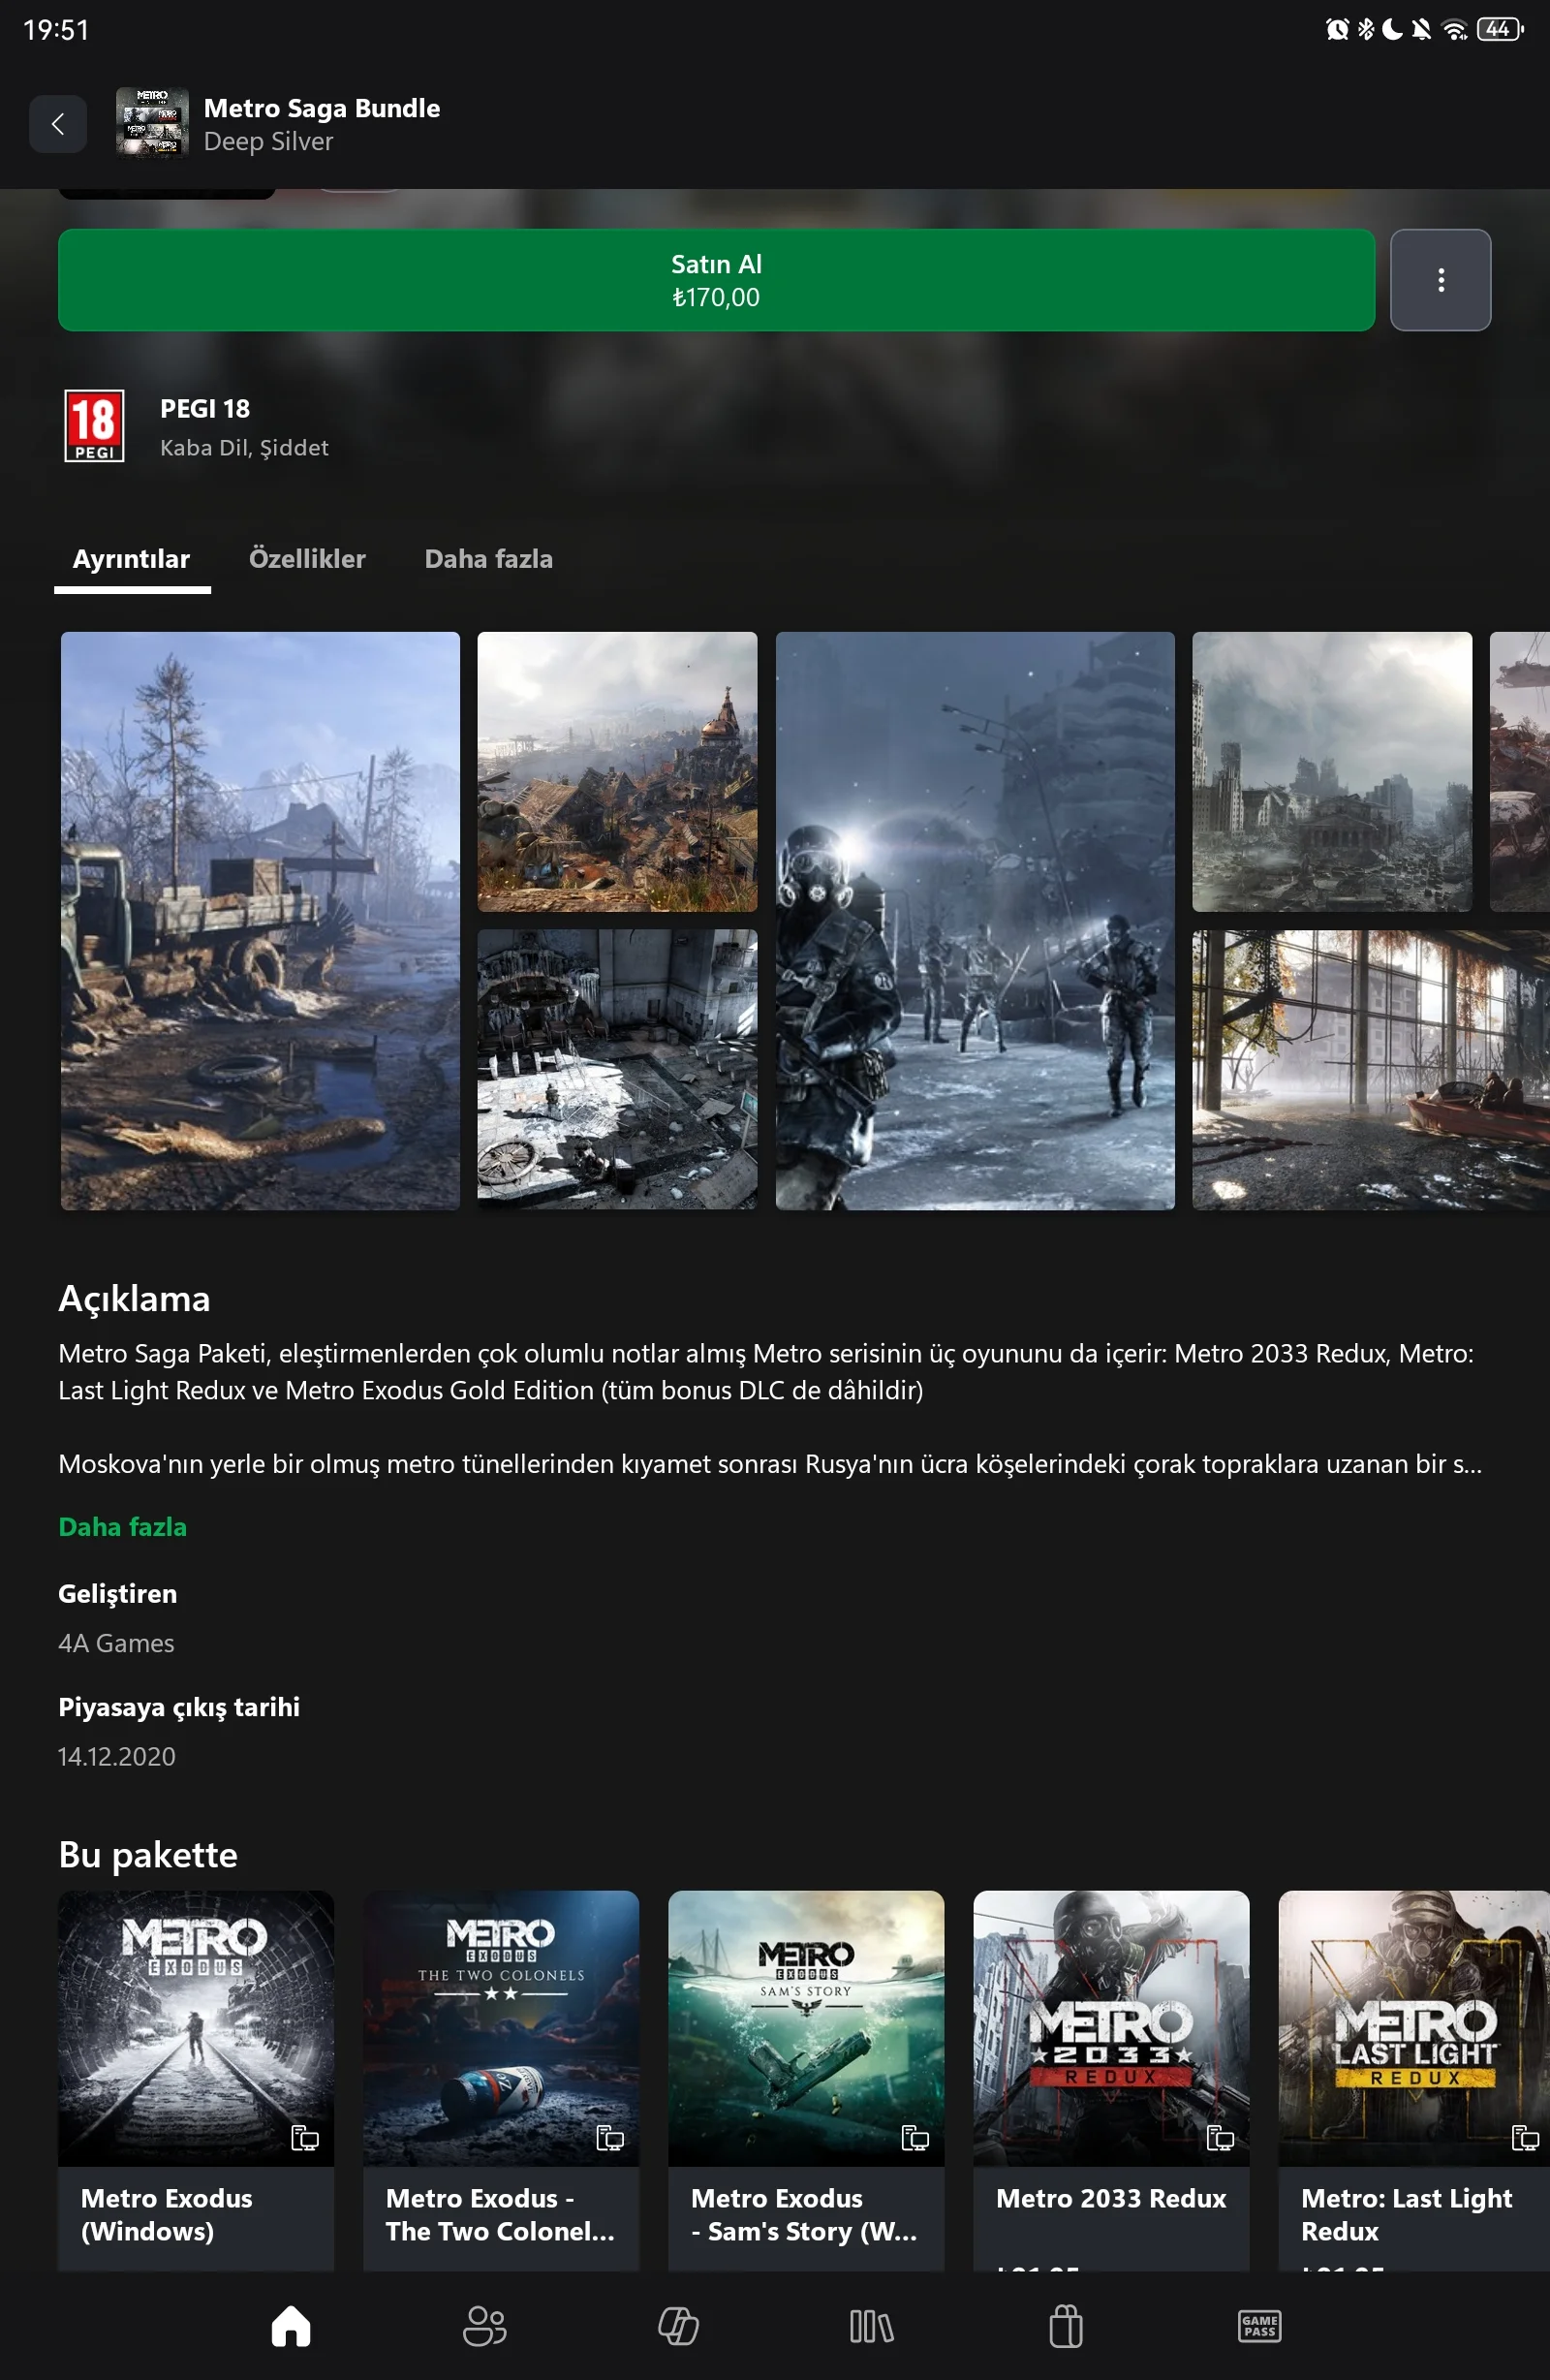View the ruined village church screenshot
Screen dimensions: 1550x2380
pyautogui.click(x=617, y=771)
